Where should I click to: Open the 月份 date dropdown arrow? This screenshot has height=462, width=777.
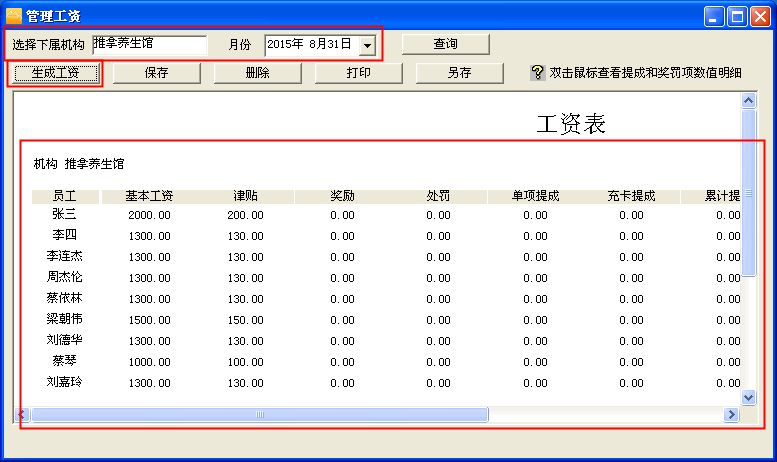coord(367,45)
